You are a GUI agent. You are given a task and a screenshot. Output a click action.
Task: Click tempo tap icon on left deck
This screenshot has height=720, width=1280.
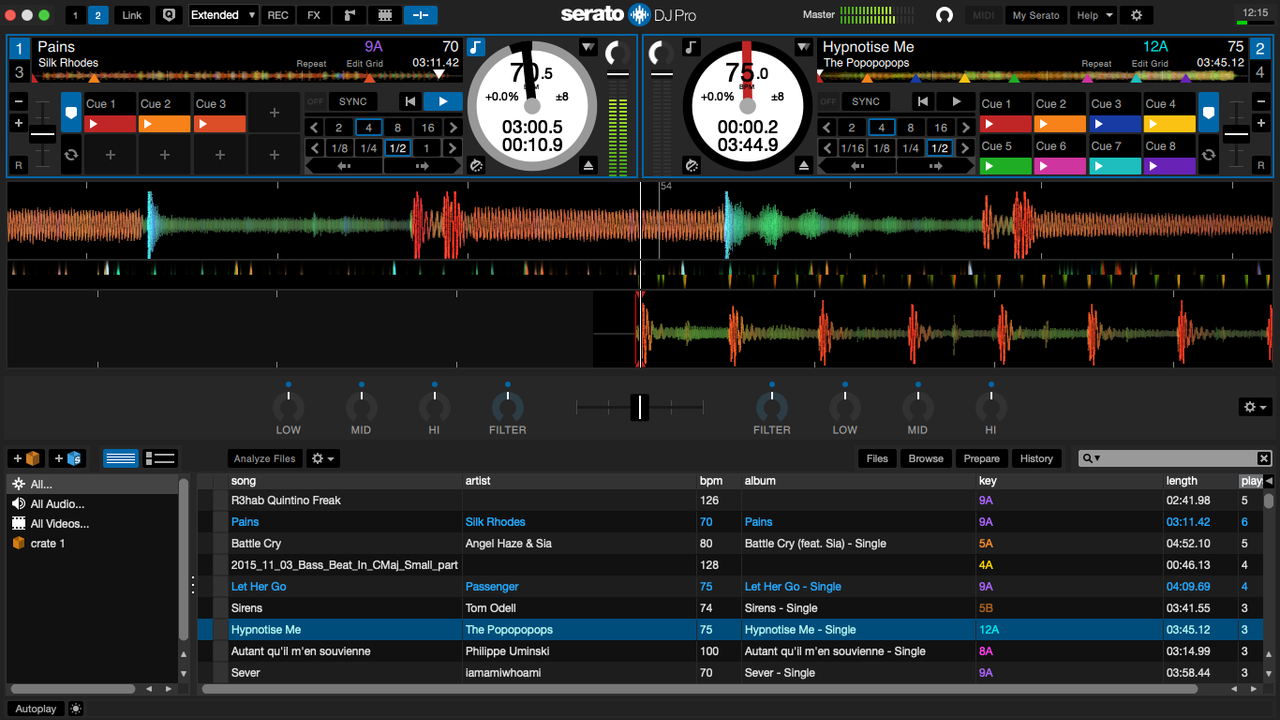pos(476,165)
